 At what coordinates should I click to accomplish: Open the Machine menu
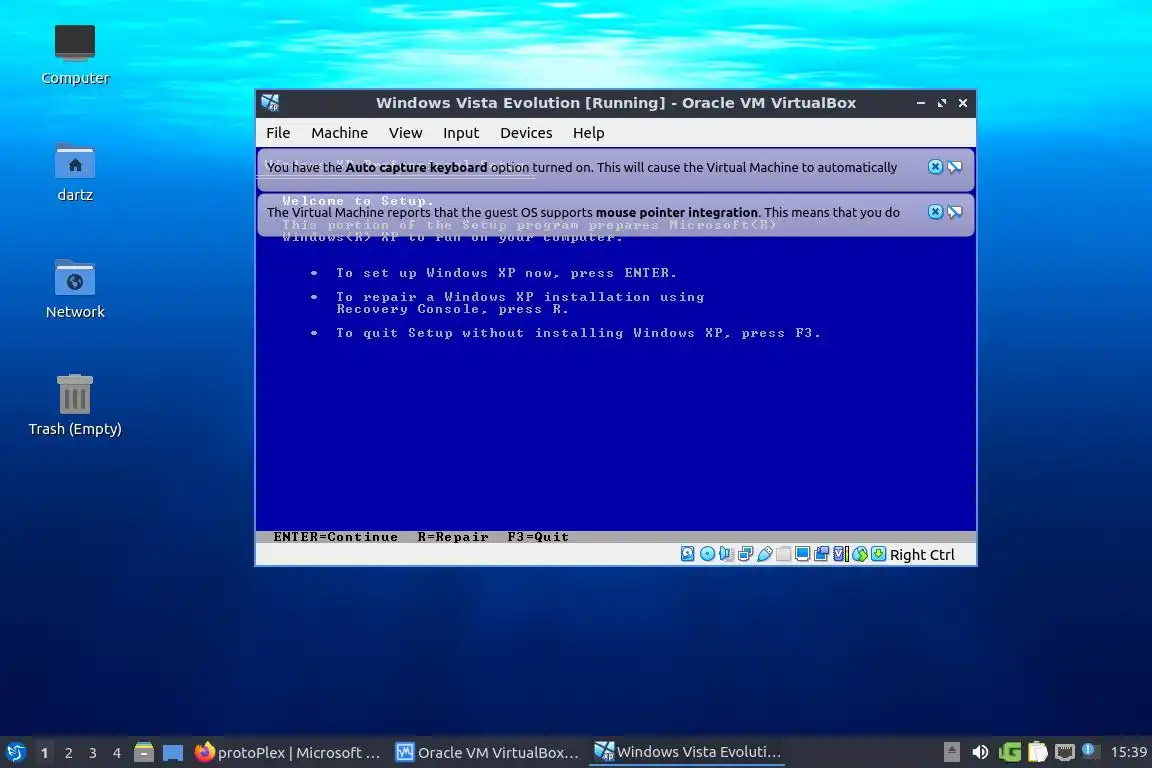[x=339, y=133]
